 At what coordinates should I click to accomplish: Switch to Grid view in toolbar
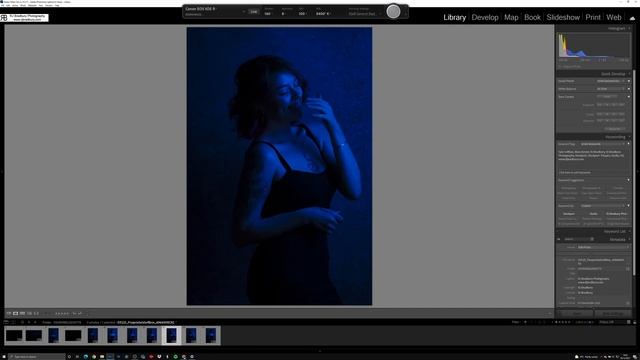[x=9, y=313]
